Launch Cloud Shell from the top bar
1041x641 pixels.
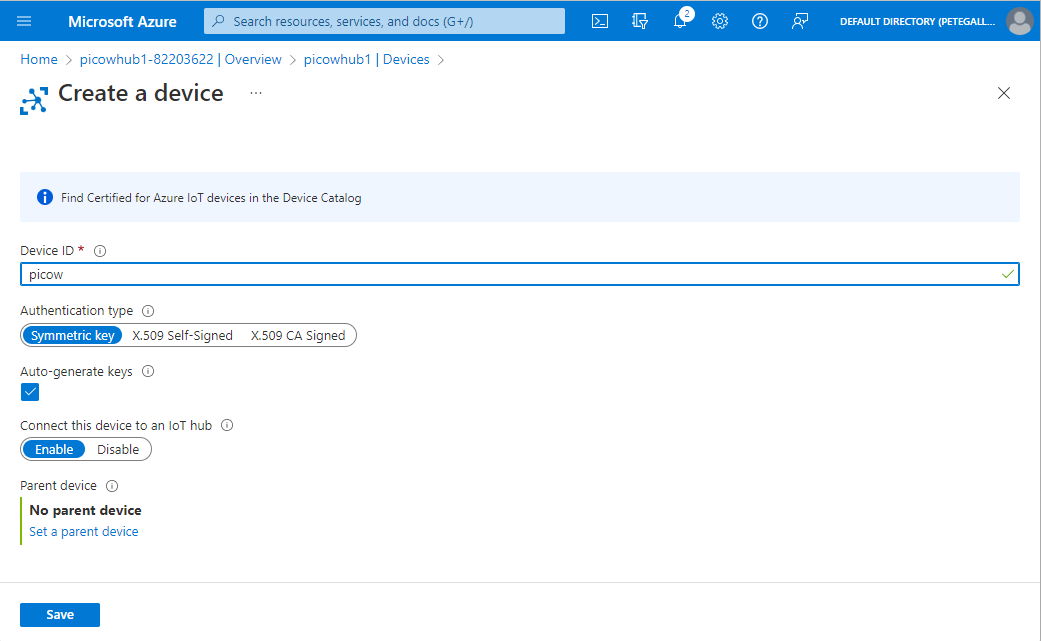[x=600, y=21]
